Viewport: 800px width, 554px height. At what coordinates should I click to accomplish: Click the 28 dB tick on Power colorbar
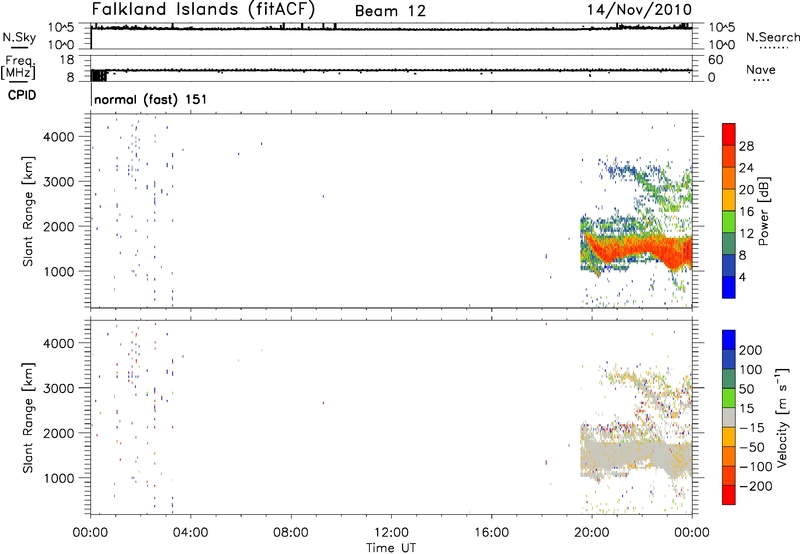point(746,146)
